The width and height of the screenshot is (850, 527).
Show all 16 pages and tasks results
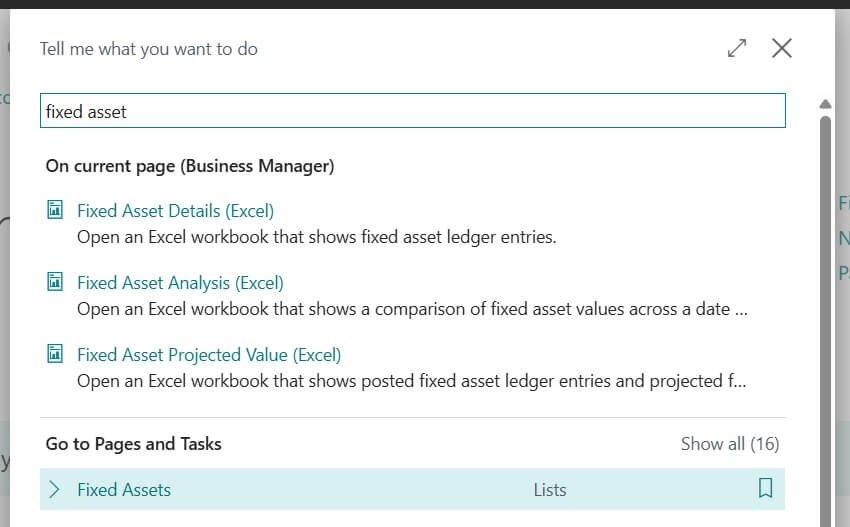[x=729, y=444]
